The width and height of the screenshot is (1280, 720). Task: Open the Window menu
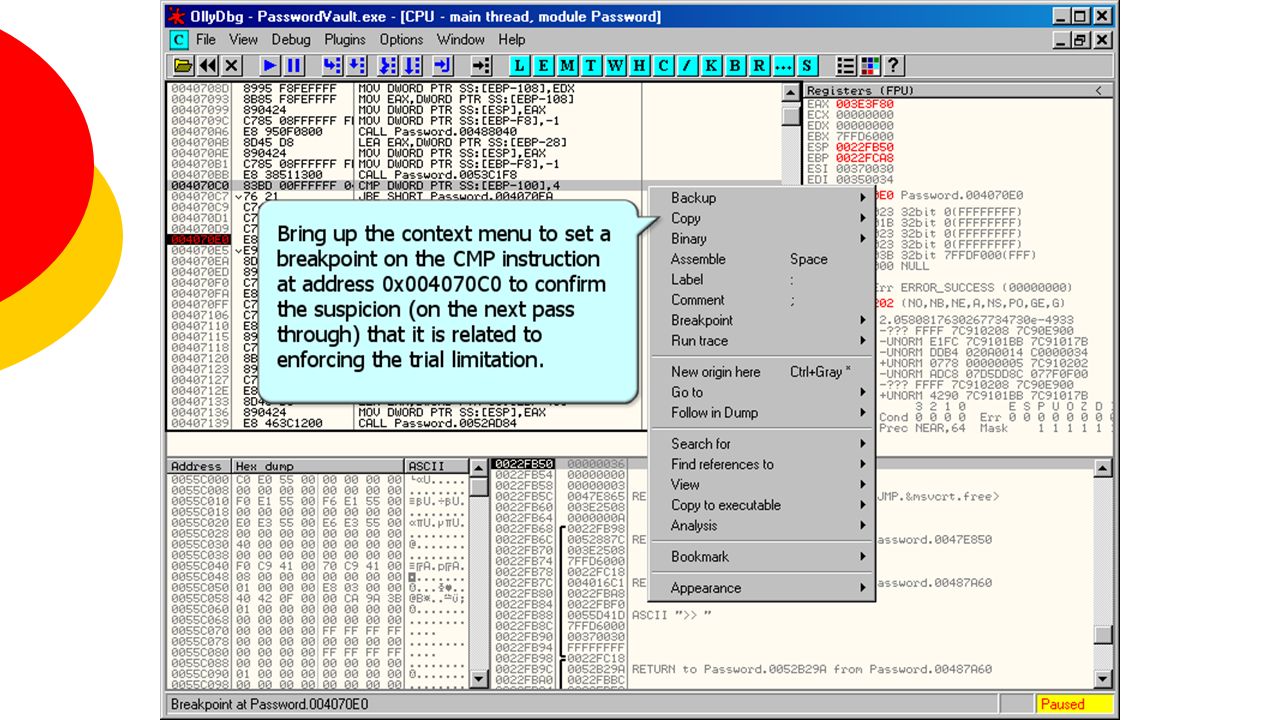click(x=461, y=40)
